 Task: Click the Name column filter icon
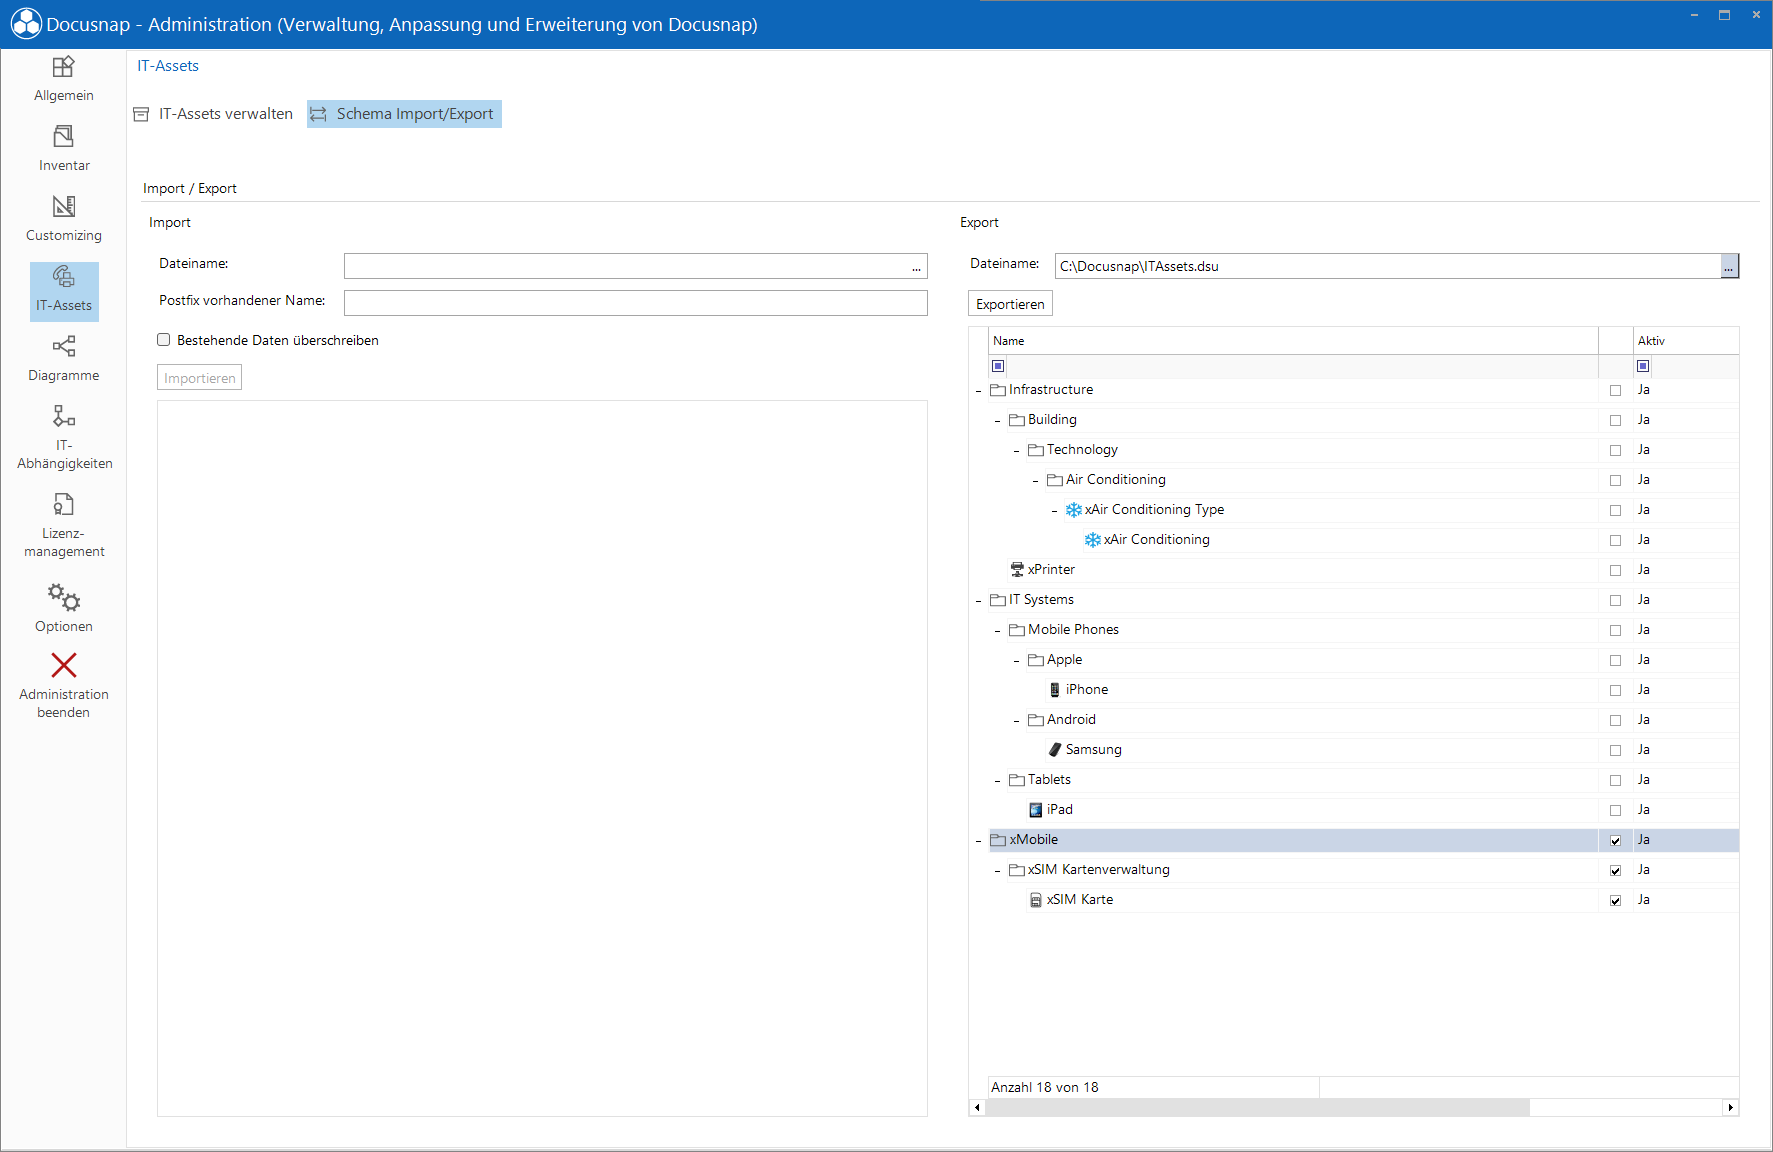point(998,366)
